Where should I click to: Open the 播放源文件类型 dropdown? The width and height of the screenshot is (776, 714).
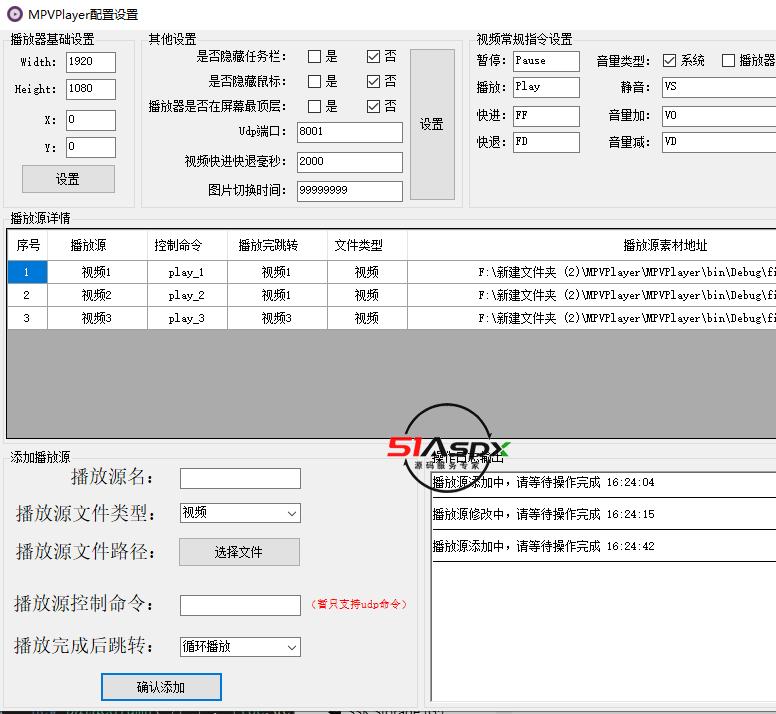coord(240,513)
